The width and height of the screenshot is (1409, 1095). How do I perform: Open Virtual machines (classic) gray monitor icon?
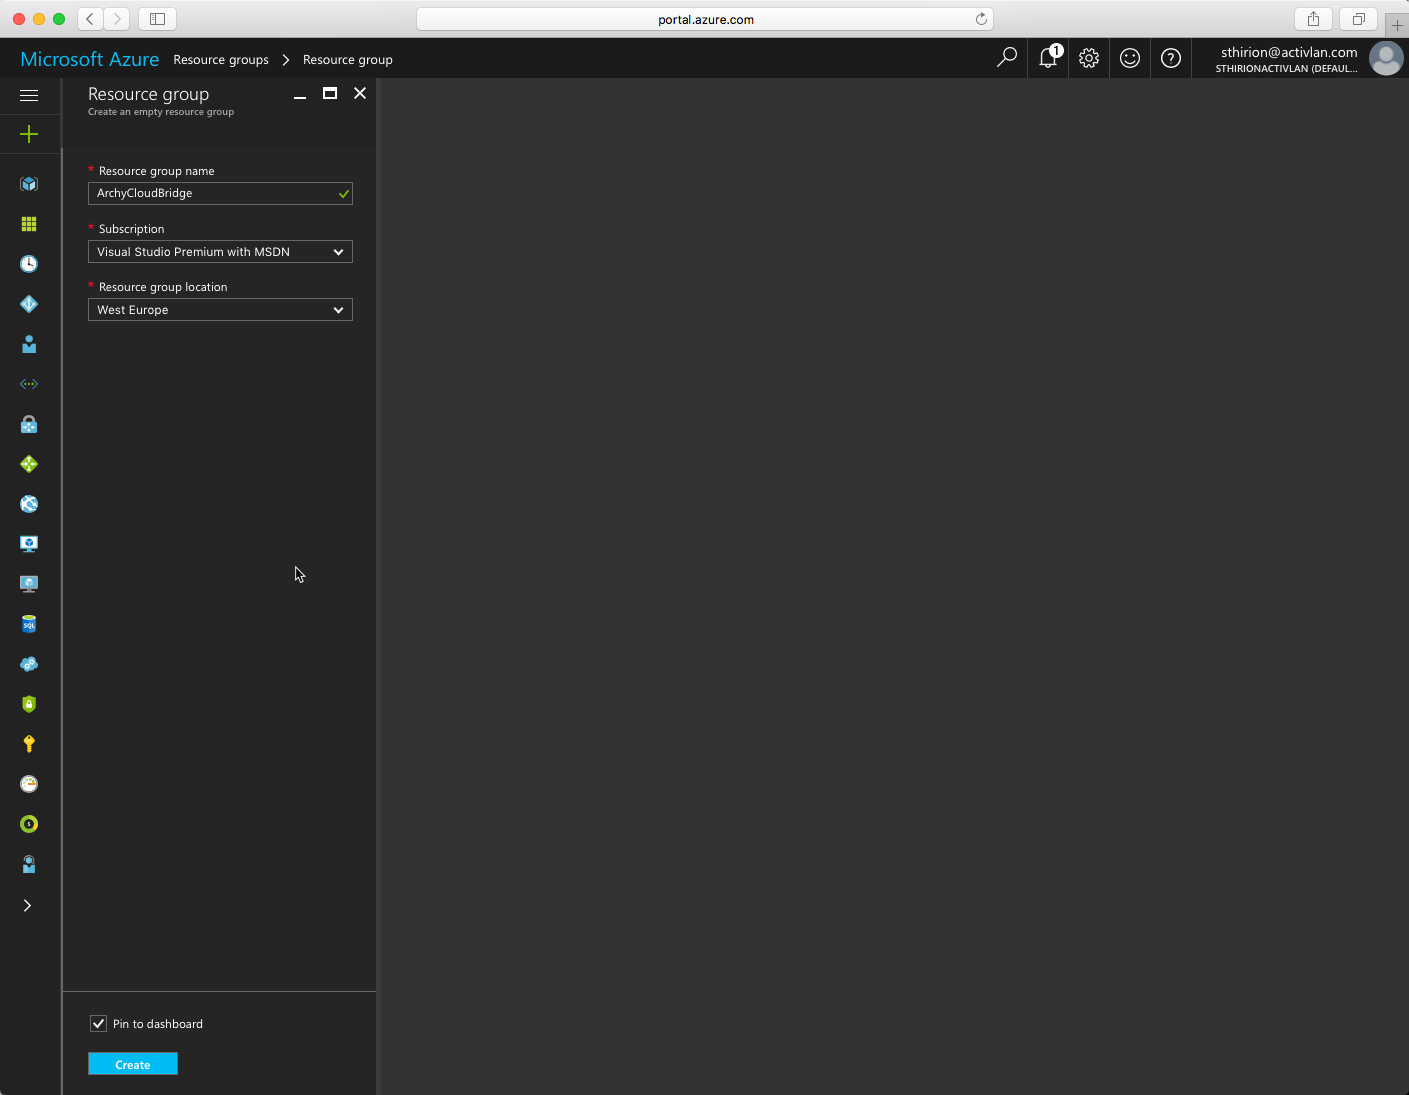pyautogui.click(x=29, y=584)
